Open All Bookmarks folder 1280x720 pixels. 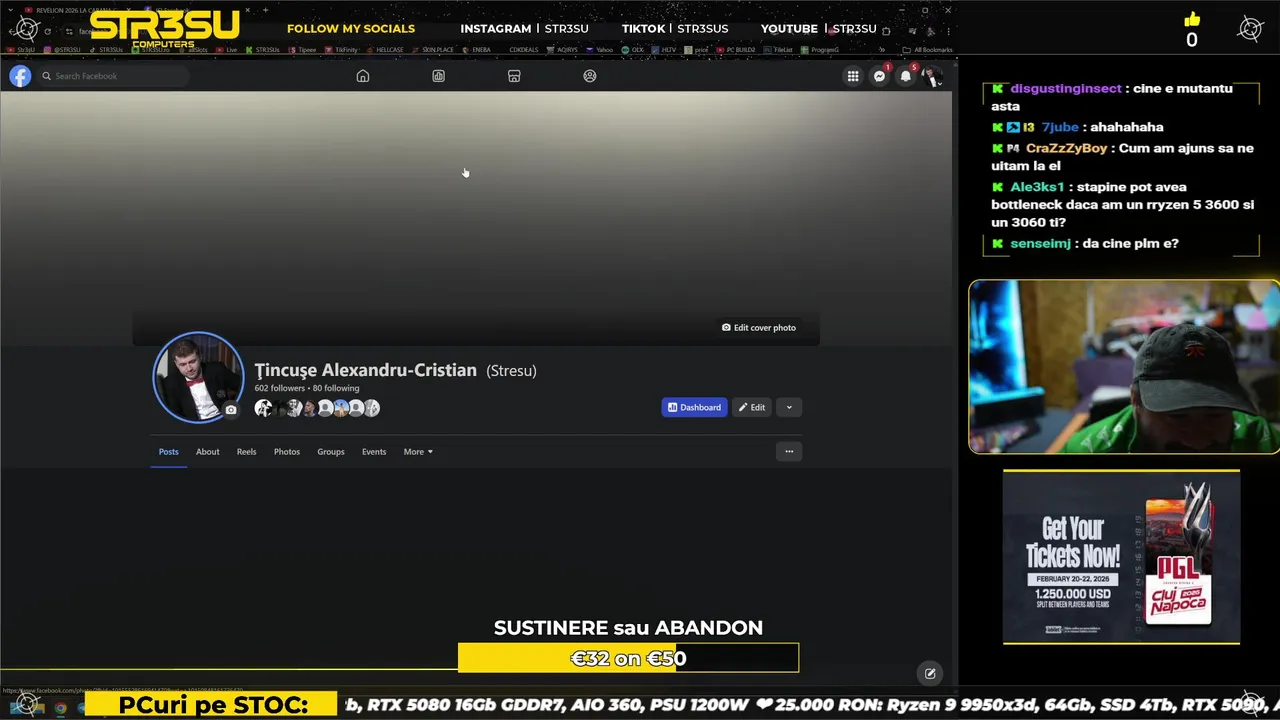tap(927, 49)
